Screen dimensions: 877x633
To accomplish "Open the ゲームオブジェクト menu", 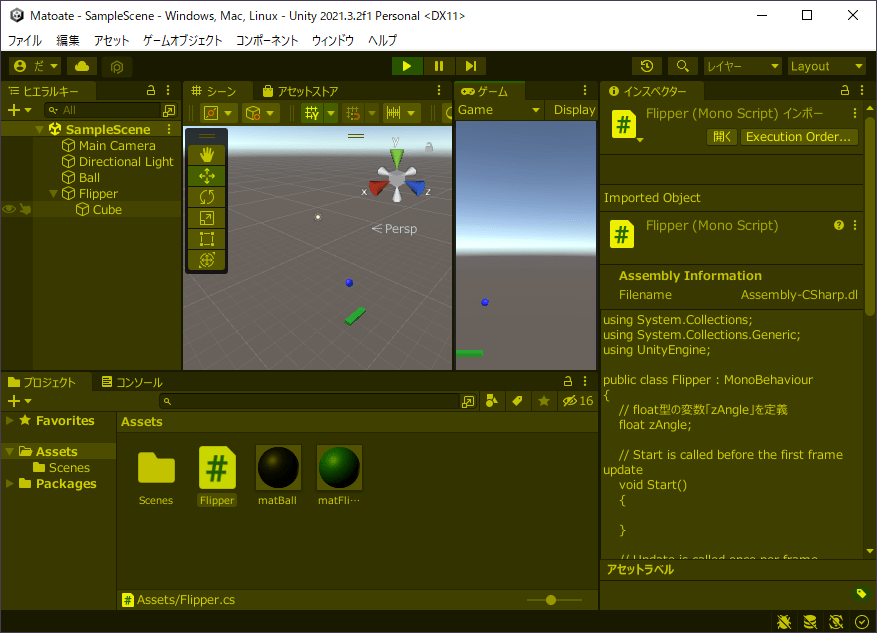I will [x=182, y=40].
